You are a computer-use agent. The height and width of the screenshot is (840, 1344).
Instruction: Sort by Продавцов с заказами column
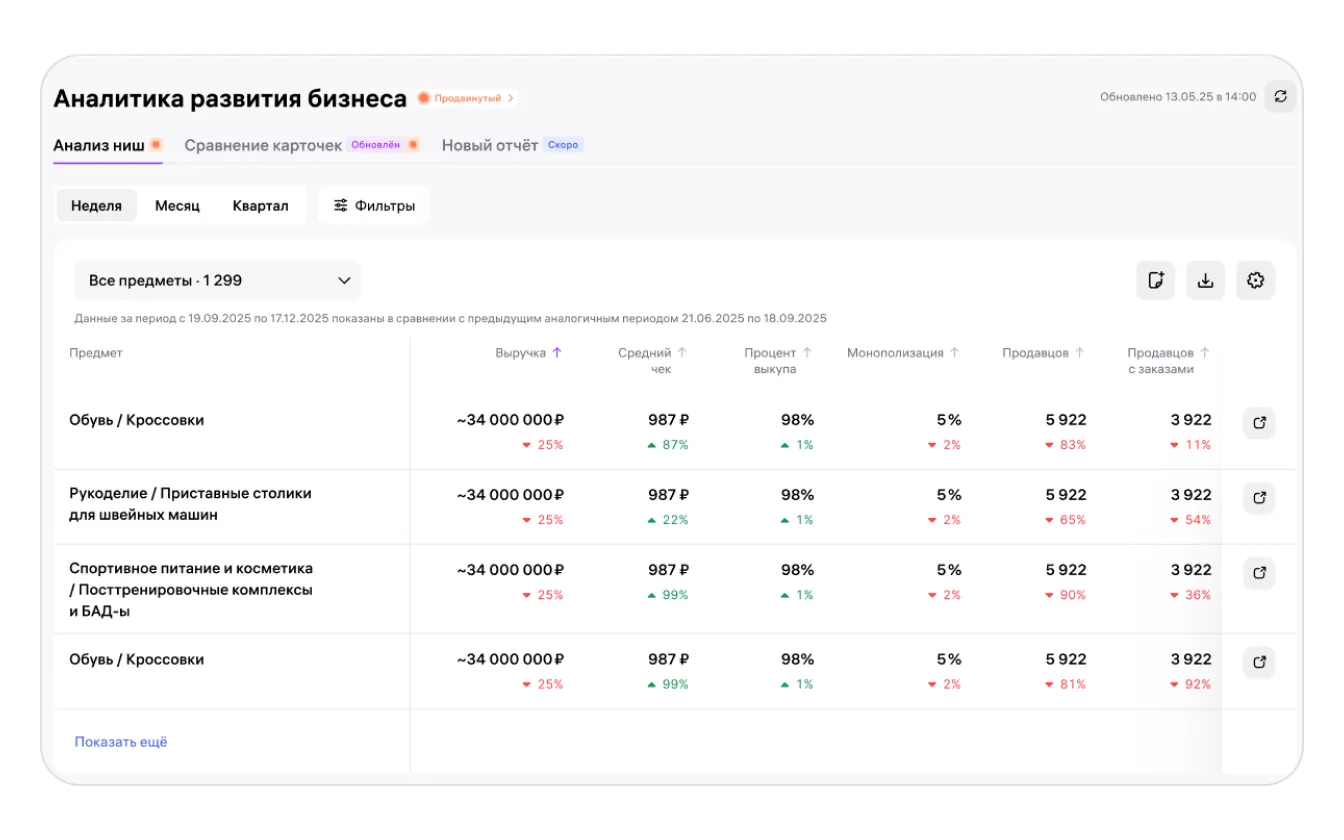1204,353
